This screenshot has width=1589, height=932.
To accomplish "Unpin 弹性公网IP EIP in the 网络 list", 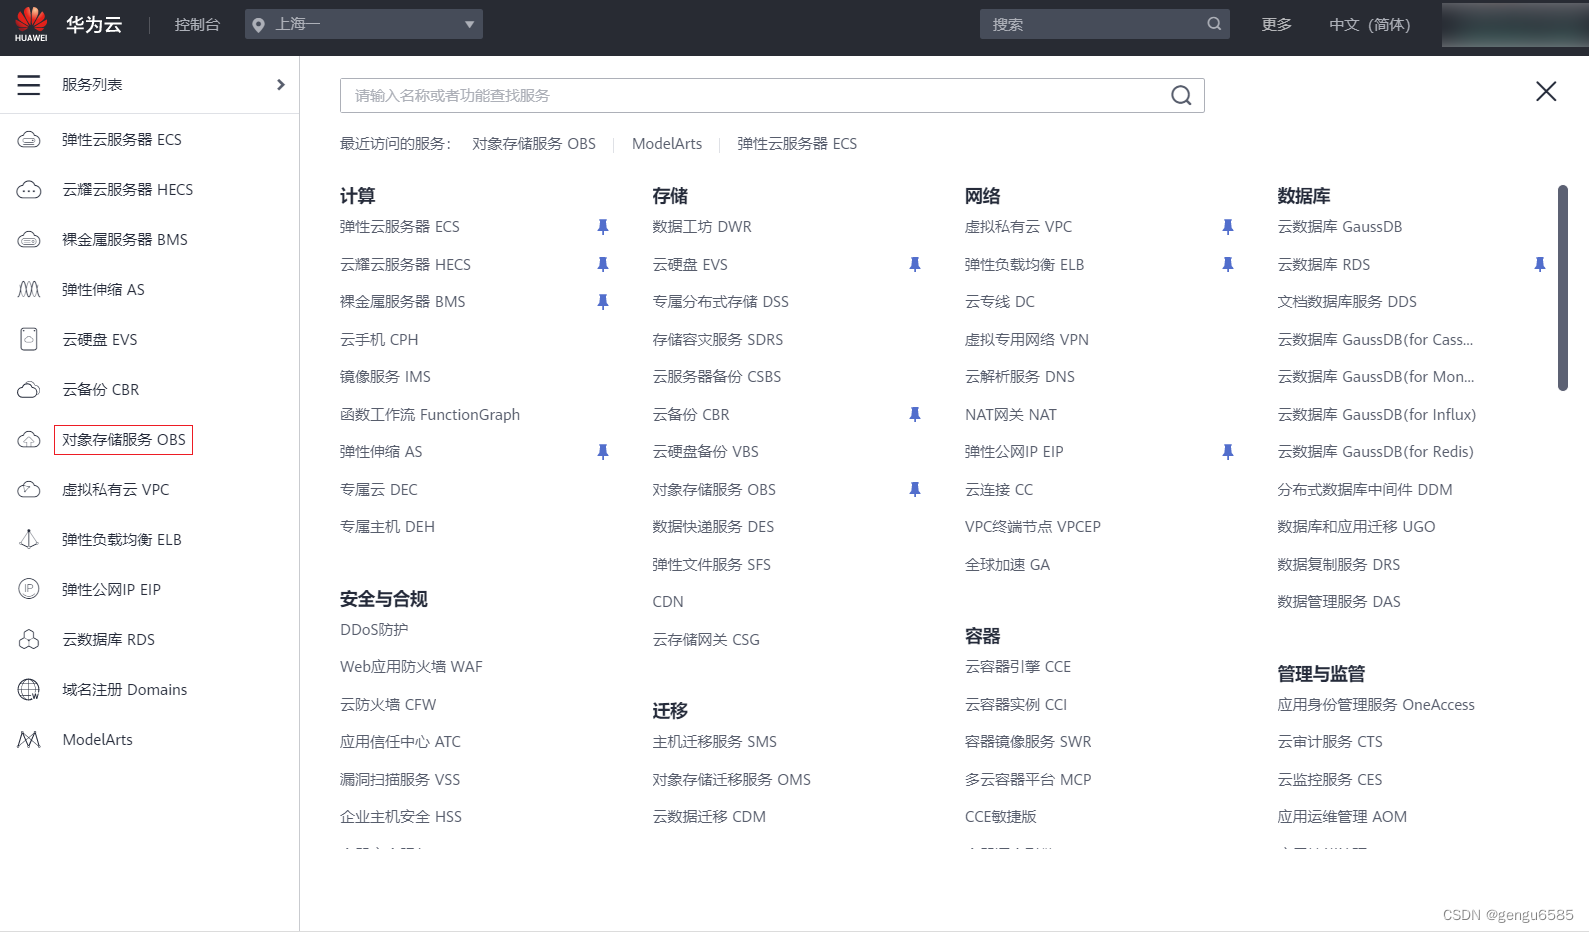I will [x=1228, y=452].
